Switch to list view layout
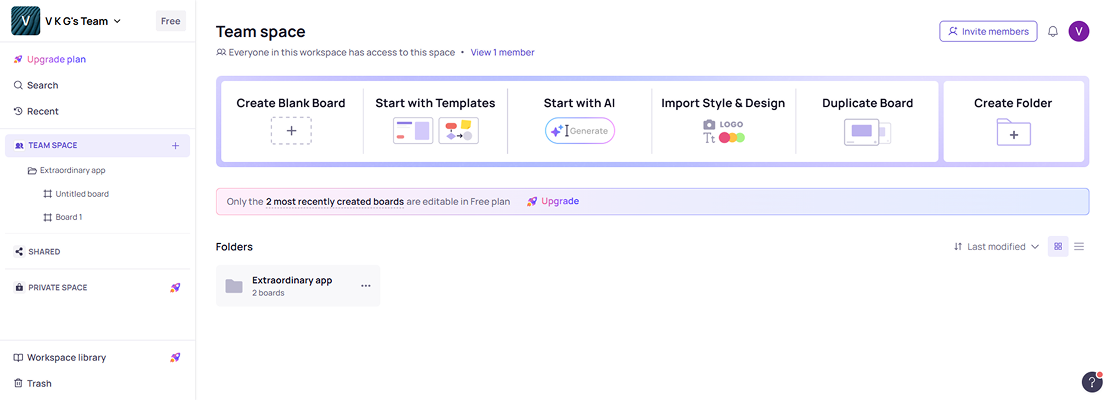Screen dimensions: 1110x400 click(1079, 246)
